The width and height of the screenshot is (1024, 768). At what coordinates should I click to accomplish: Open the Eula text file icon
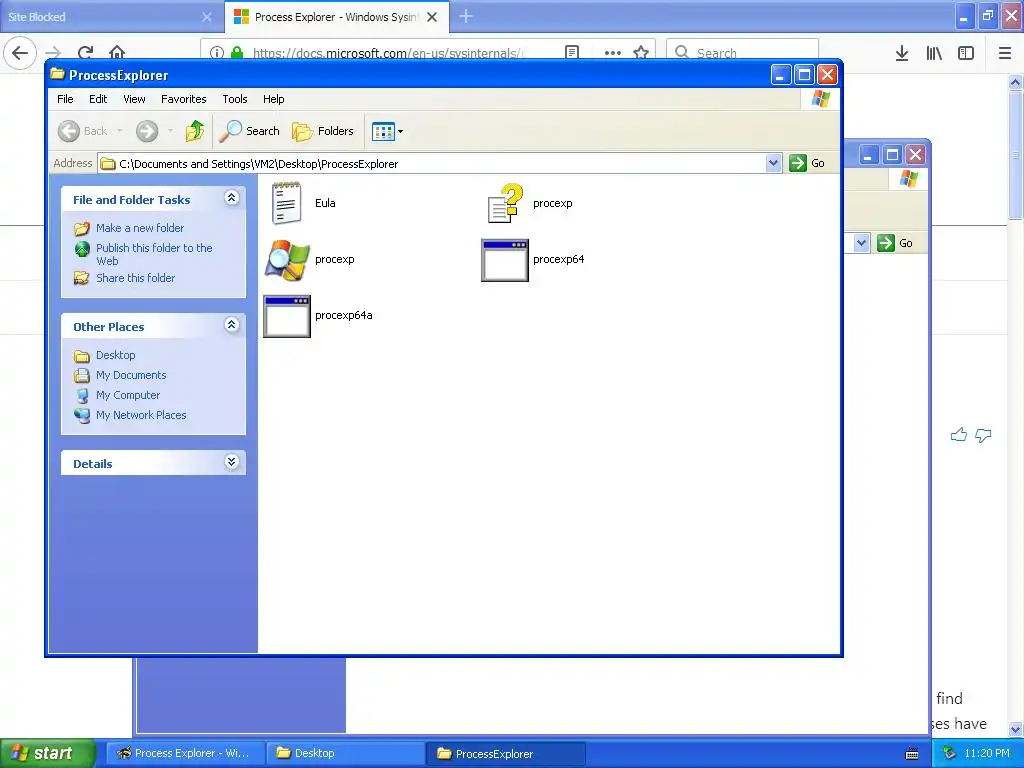coord(286,203)
